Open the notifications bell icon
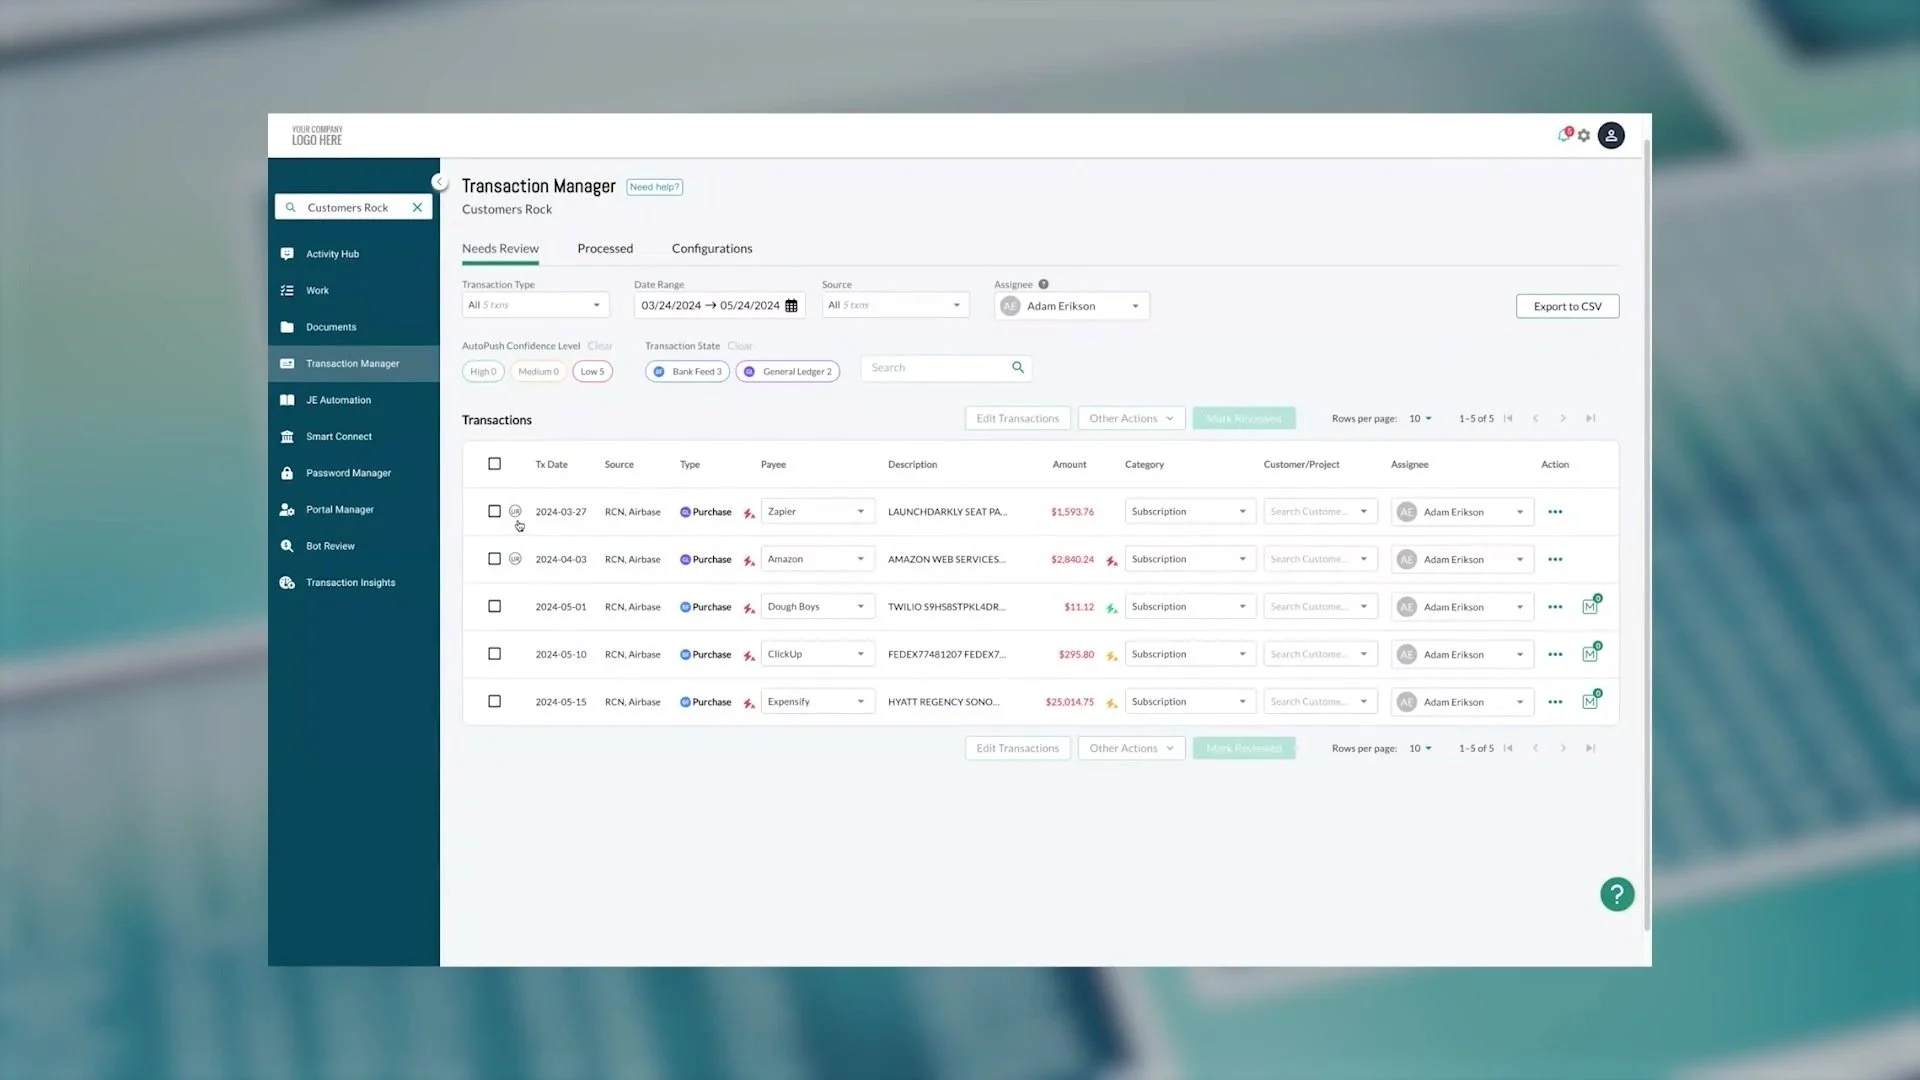This screenshot has width=1920, height=1080. pos(1564,135)
